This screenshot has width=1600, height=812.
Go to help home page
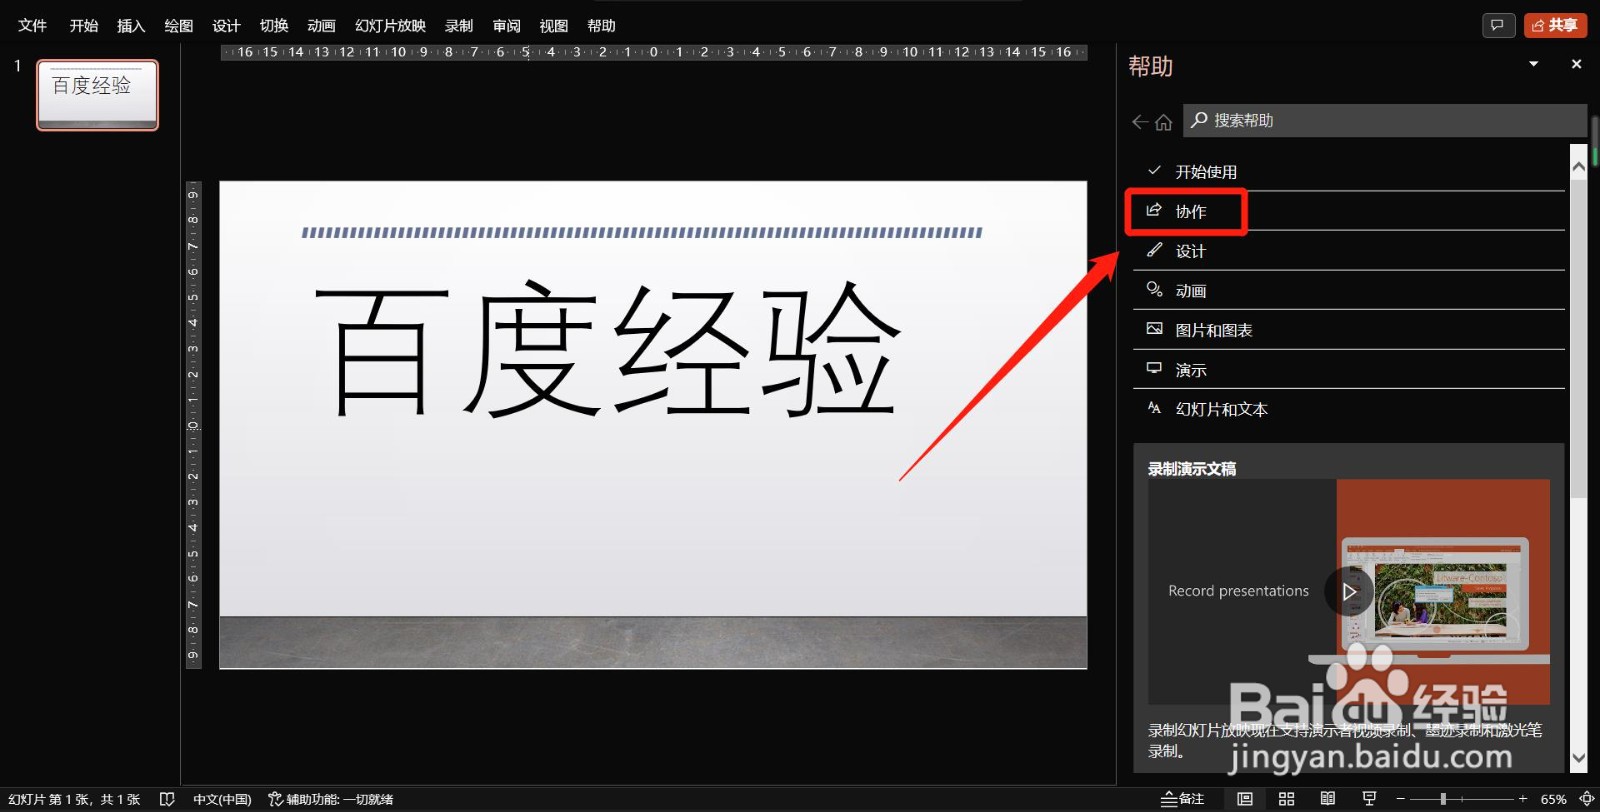coord(1163,122)
